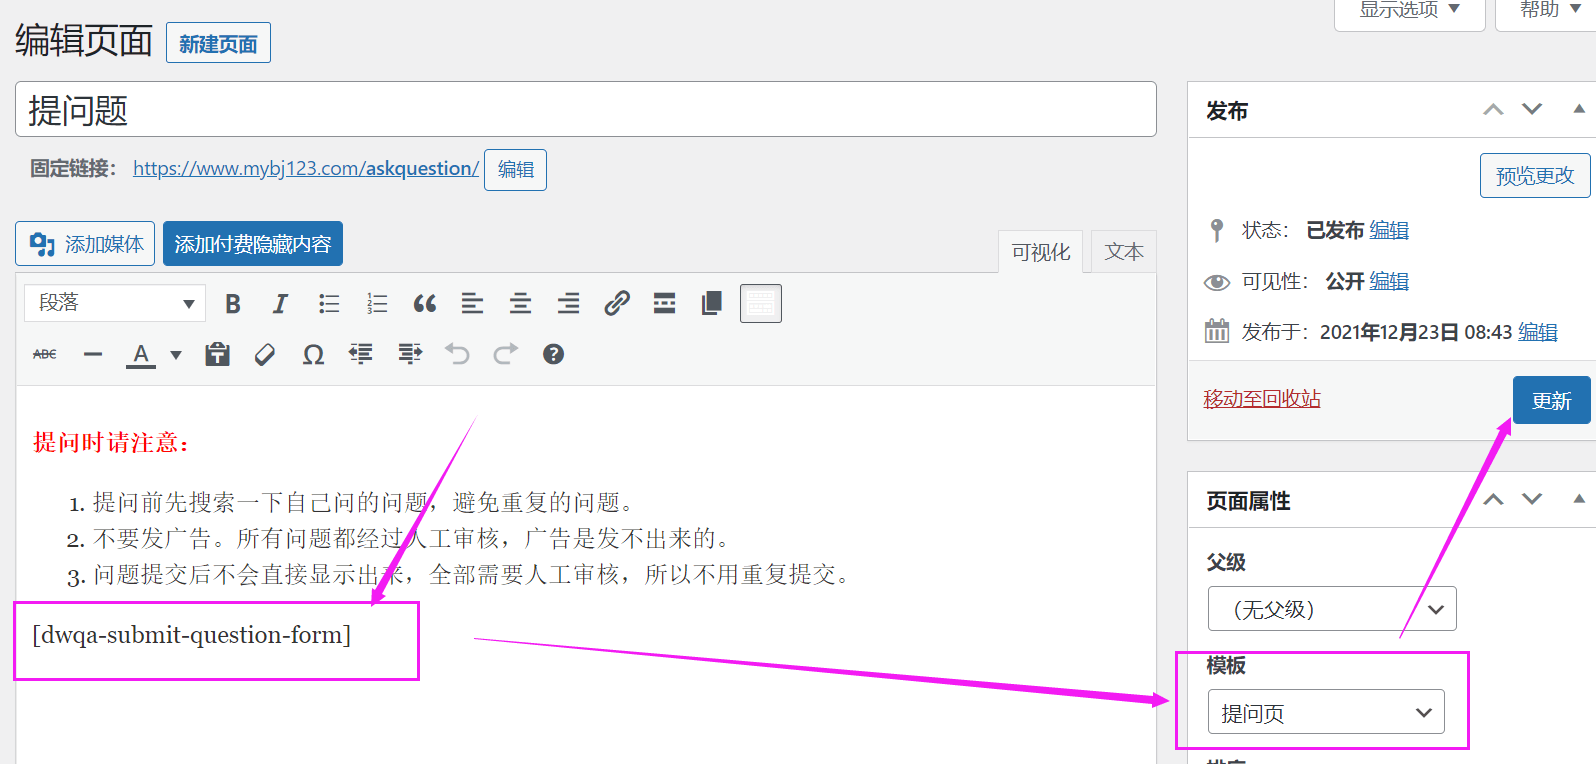Apply strikethrough formatting
This screenshot has height=764, width=1596.
pyautogui.click(x=45, y=354)
